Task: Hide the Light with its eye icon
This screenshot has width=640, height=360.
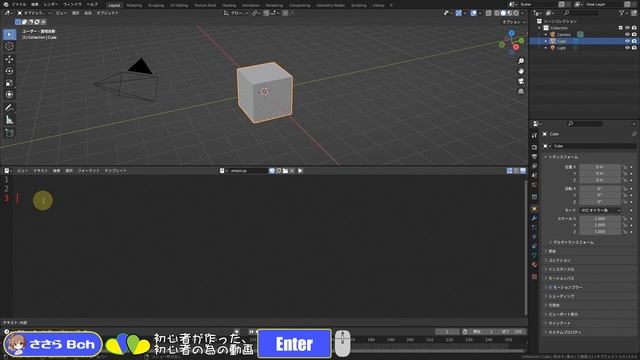Action: 627,48
